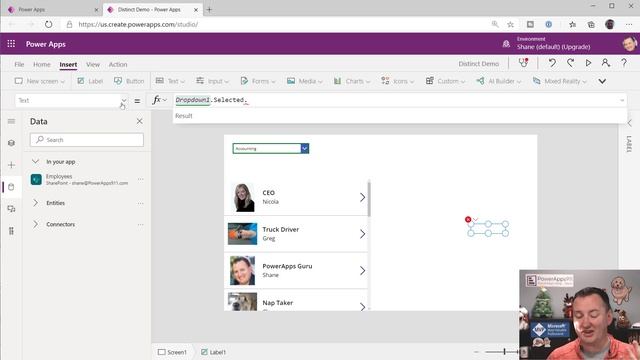Open the Forms dropdown
640x360 pixels.
[x=258, y=81]
